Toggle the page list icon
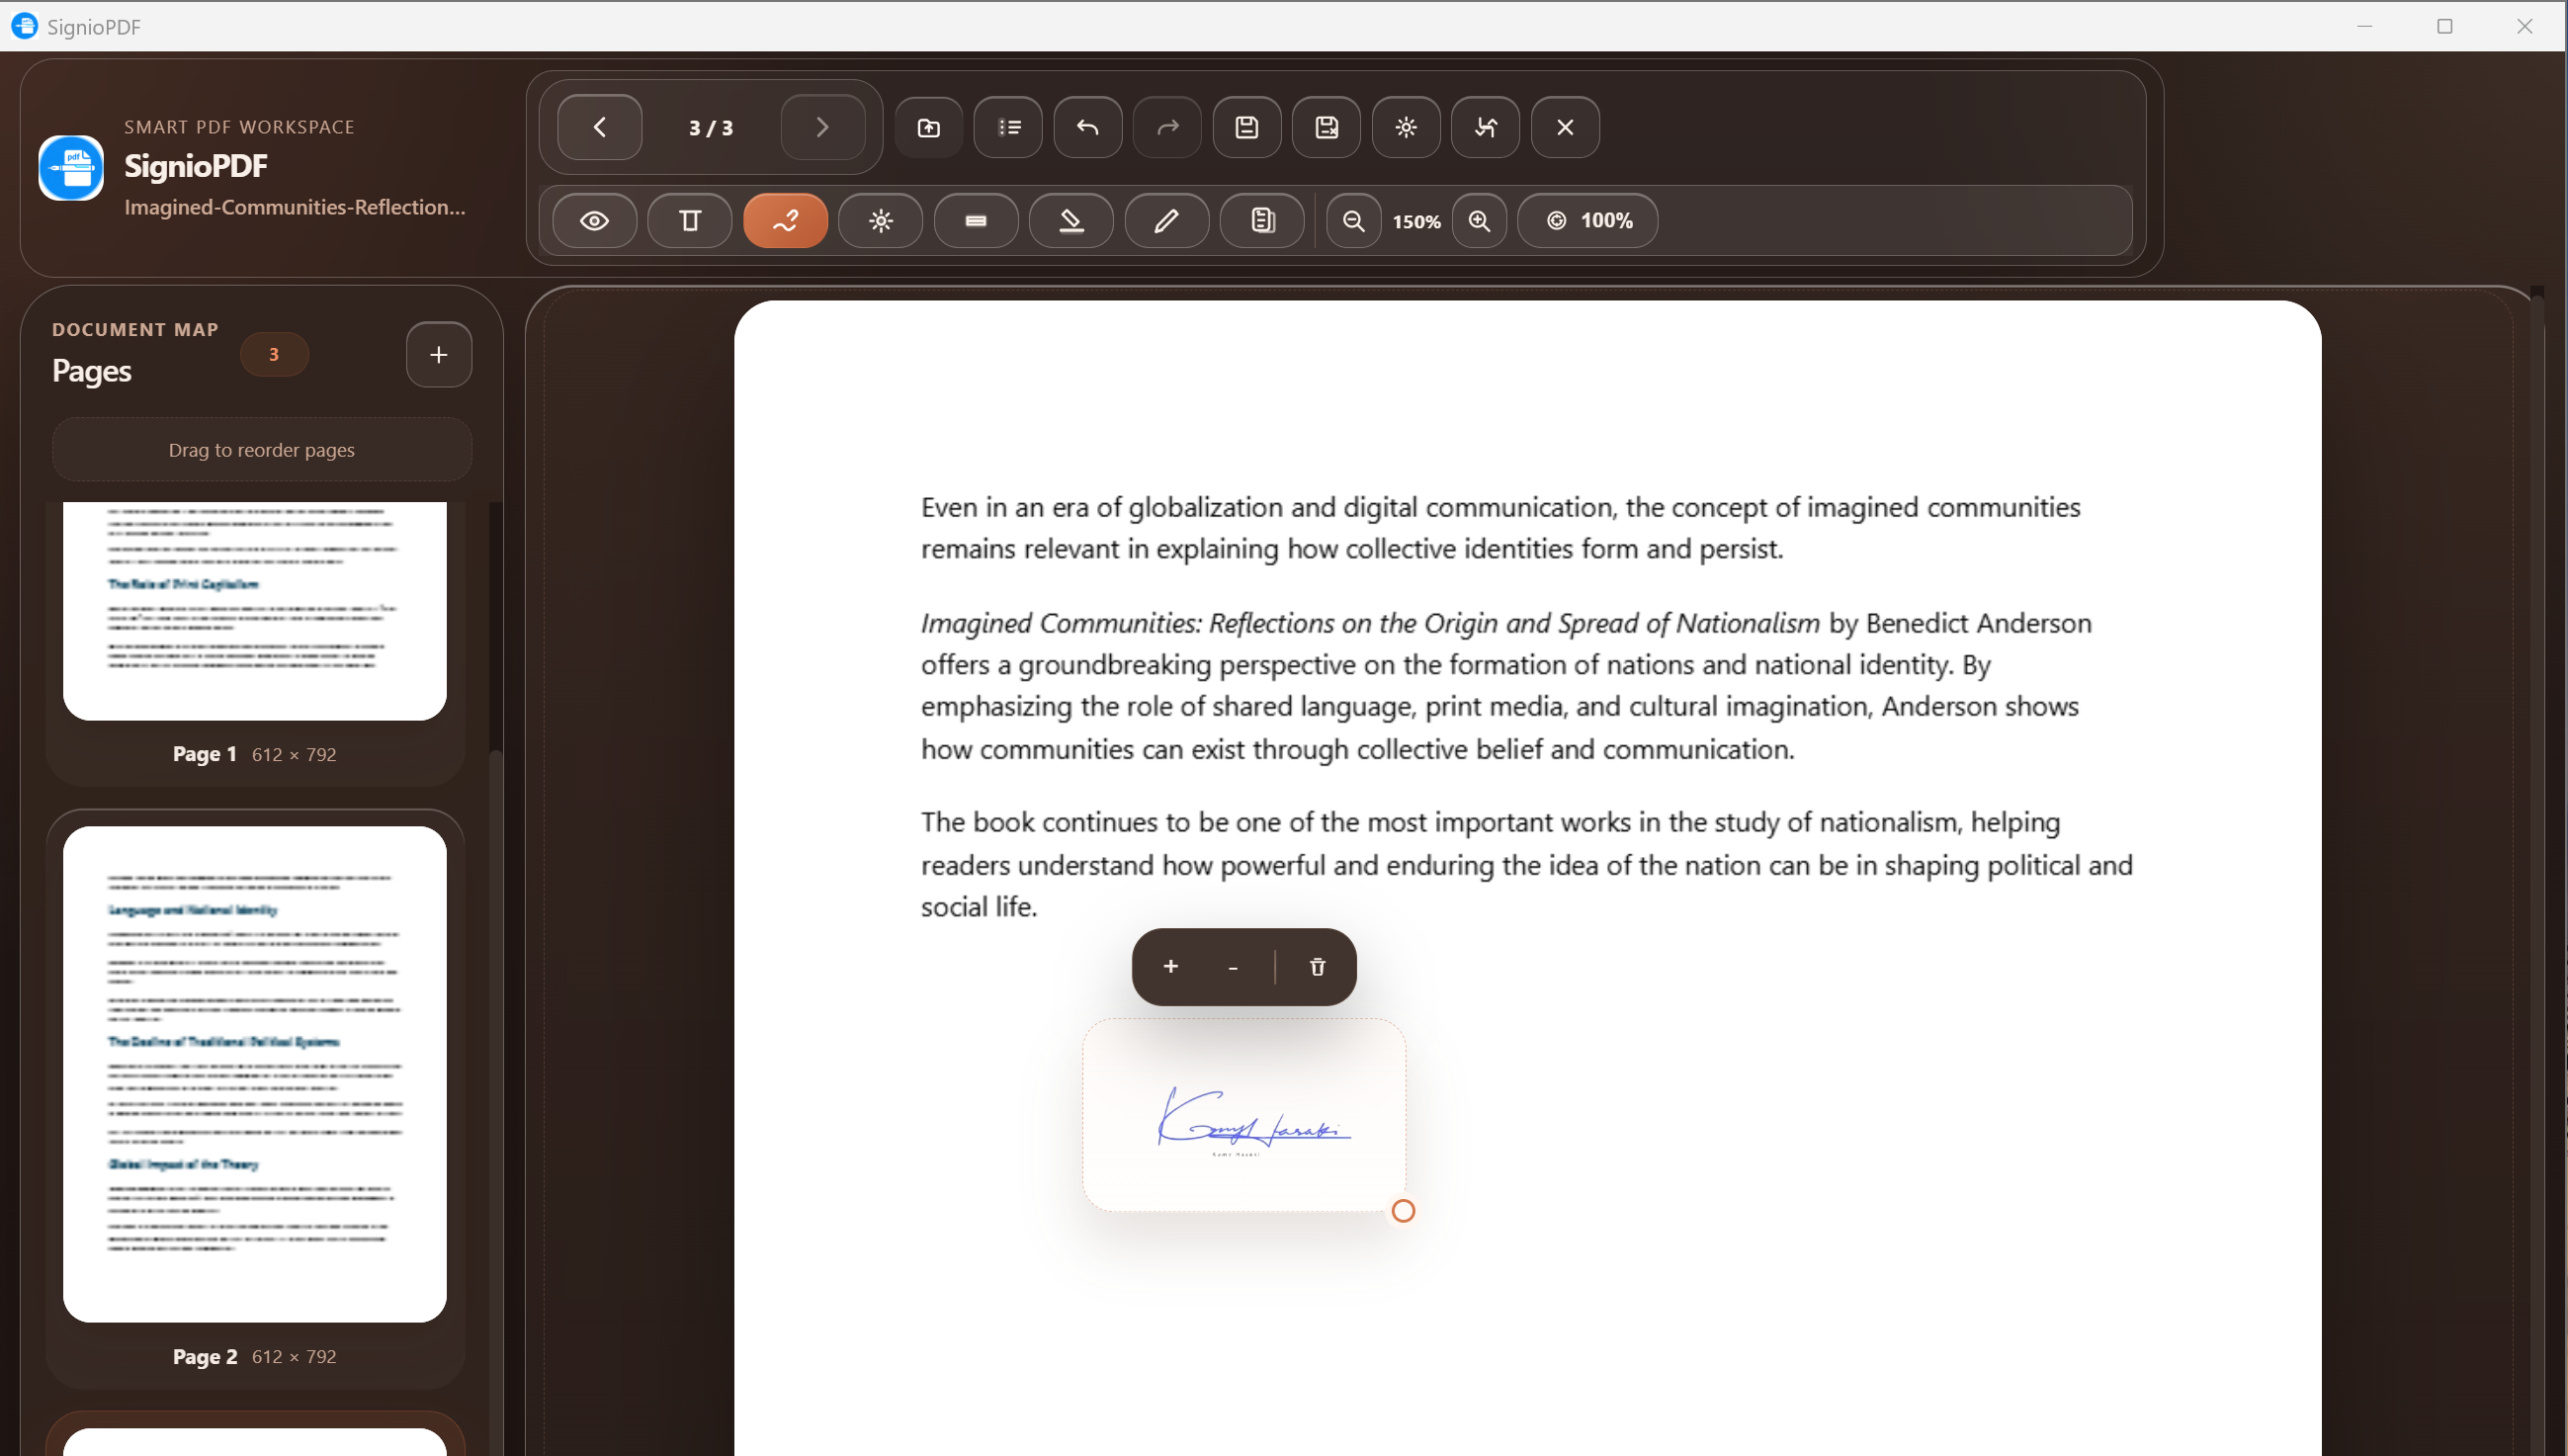This screenshot has width=2568, height=1456. [1008, 127]
